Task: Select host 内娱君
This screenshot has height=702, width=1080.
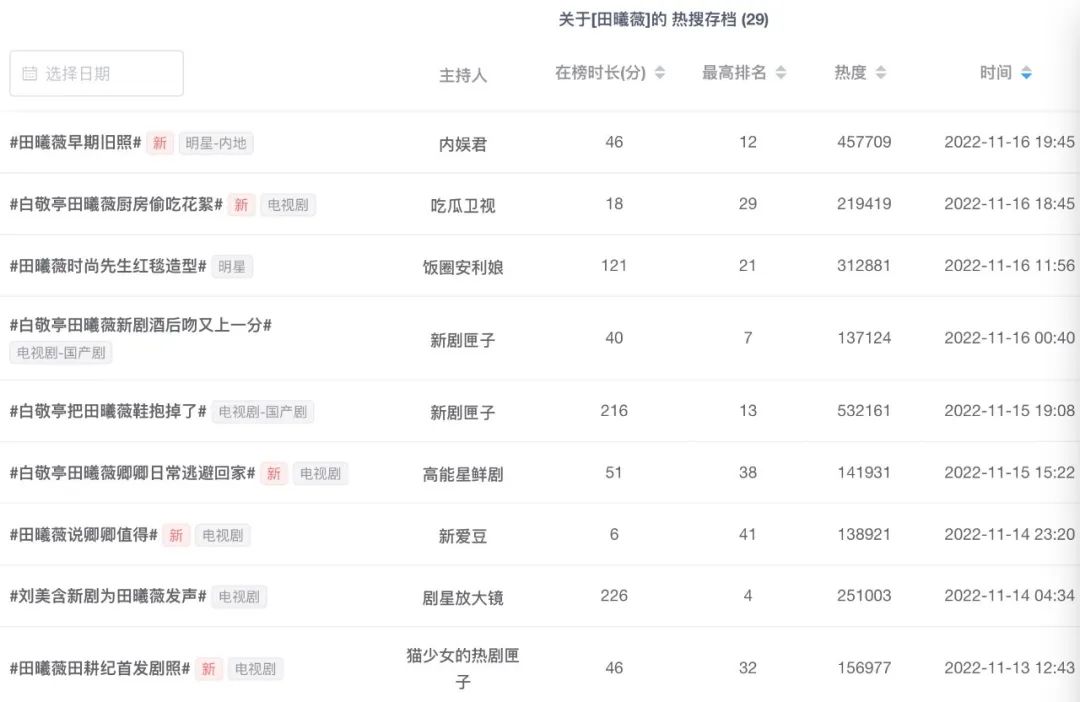Action: [463, 144]
